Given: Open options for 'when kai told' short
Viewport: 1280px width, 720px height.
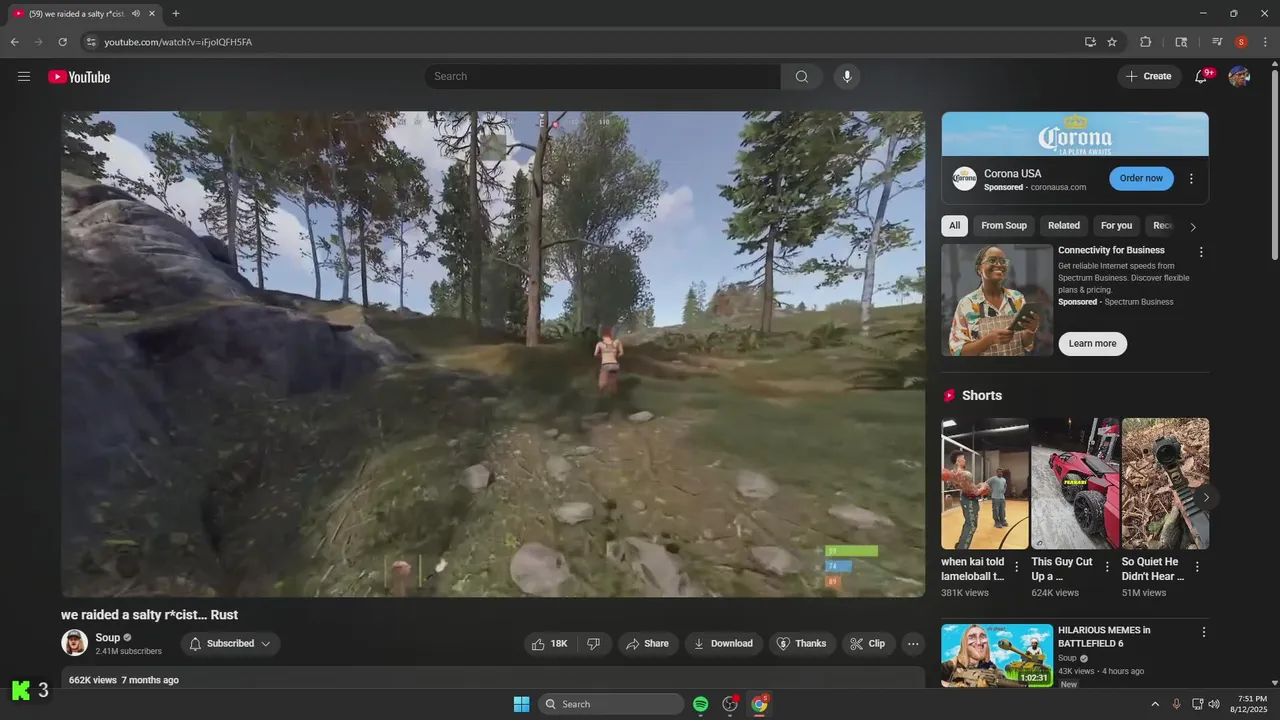Looking at the screenshot, I should click(x=1017, y=567).
